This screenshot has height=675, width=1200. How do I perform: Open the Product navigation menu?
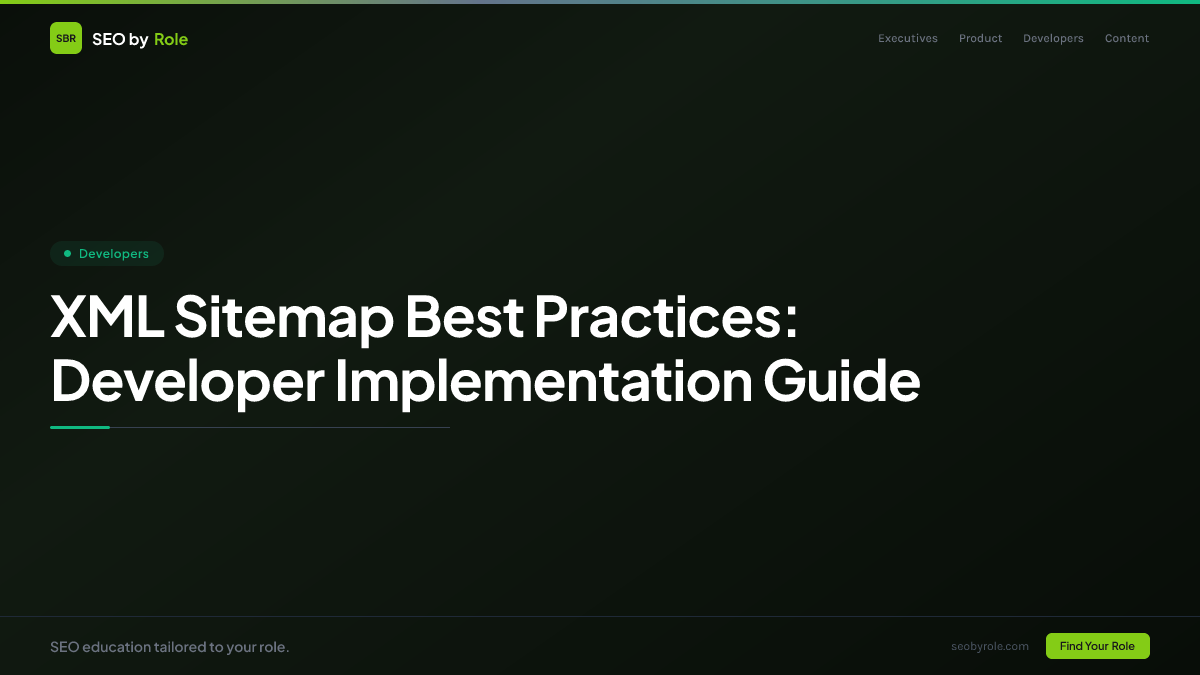click(x=980, y=38)
